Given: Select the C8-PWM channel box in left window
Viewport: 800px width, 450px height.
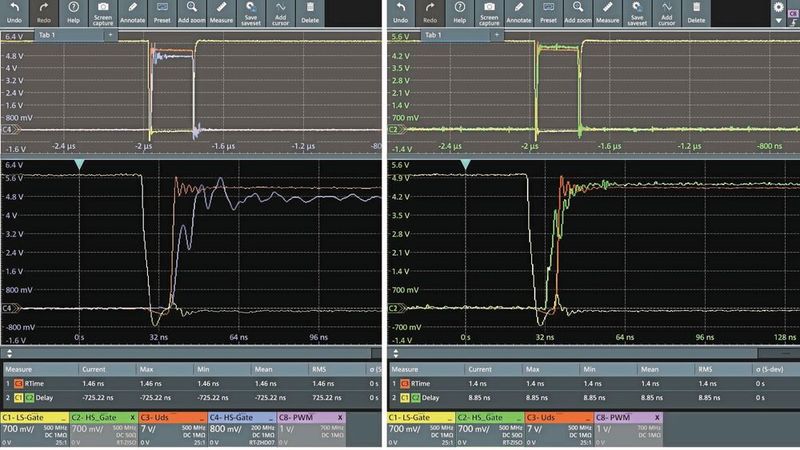Looking at the screenshot, I should 311,428.
